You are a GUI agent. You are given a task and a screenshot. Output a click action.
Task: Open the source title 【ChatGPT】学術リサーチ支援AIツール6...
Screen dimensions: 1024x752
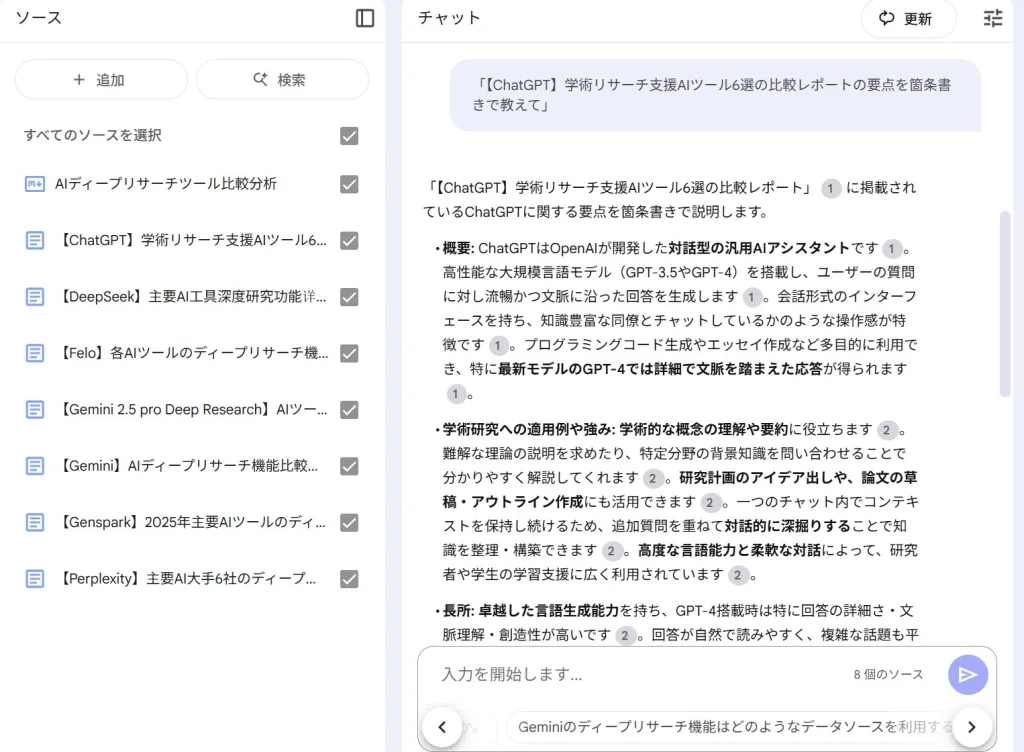[193, 240]
